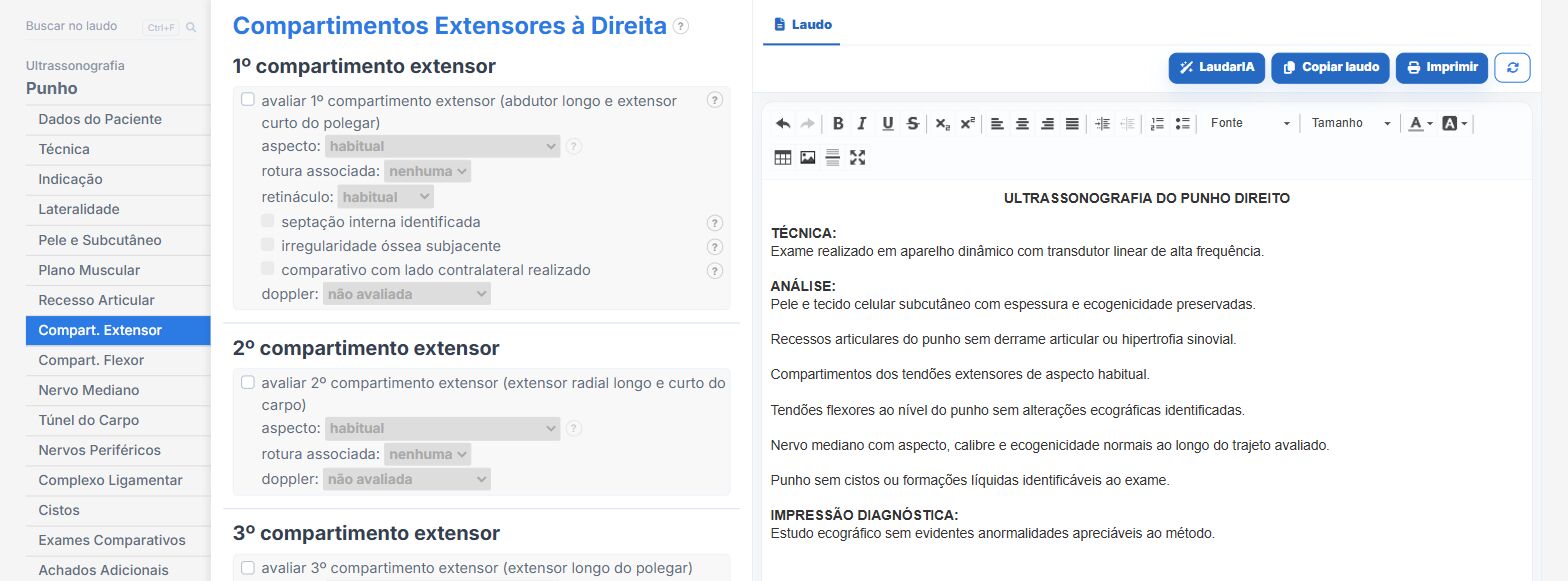Insert a table into the report
The height and width of the screenshot is (581, 1568).
[x=783, y=157]
